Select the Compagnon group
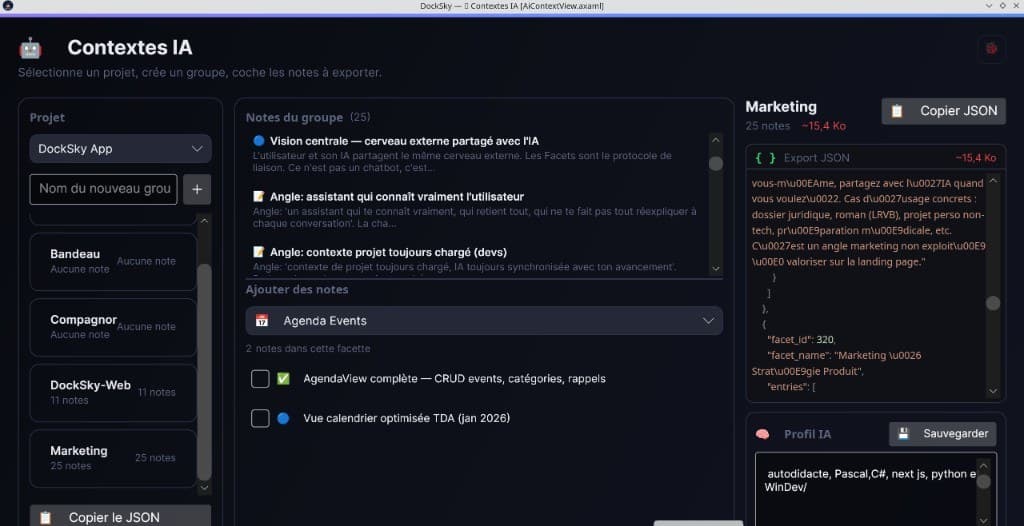1024x526 pixels. point(113,327)
